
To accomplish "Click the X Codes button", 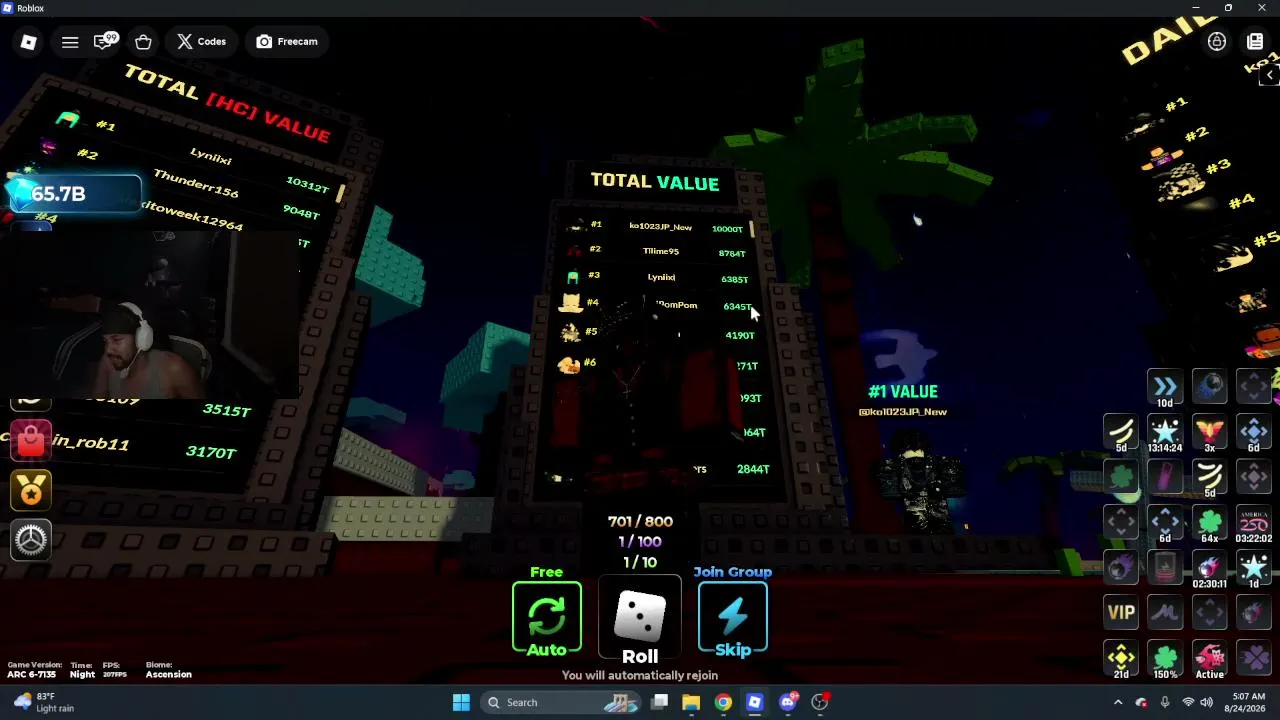I will tap(201, 42).
